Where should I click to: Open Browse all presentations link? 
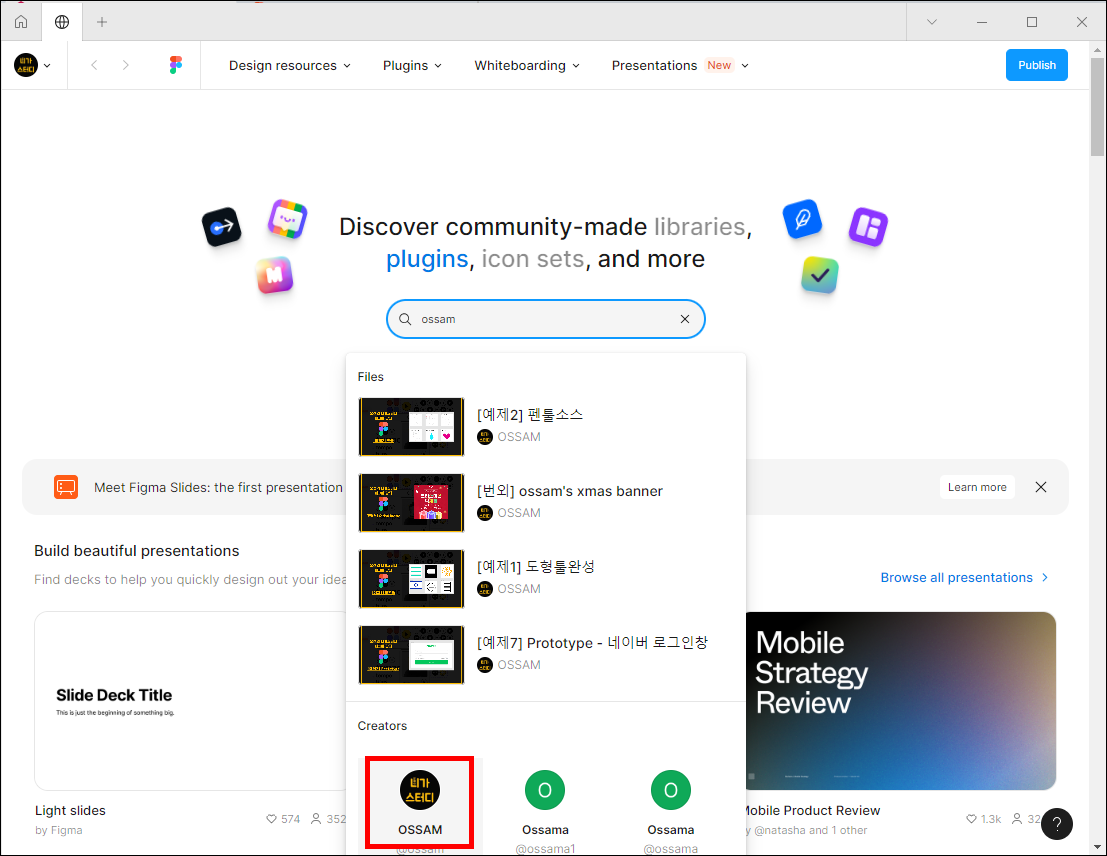click(964, 578)
